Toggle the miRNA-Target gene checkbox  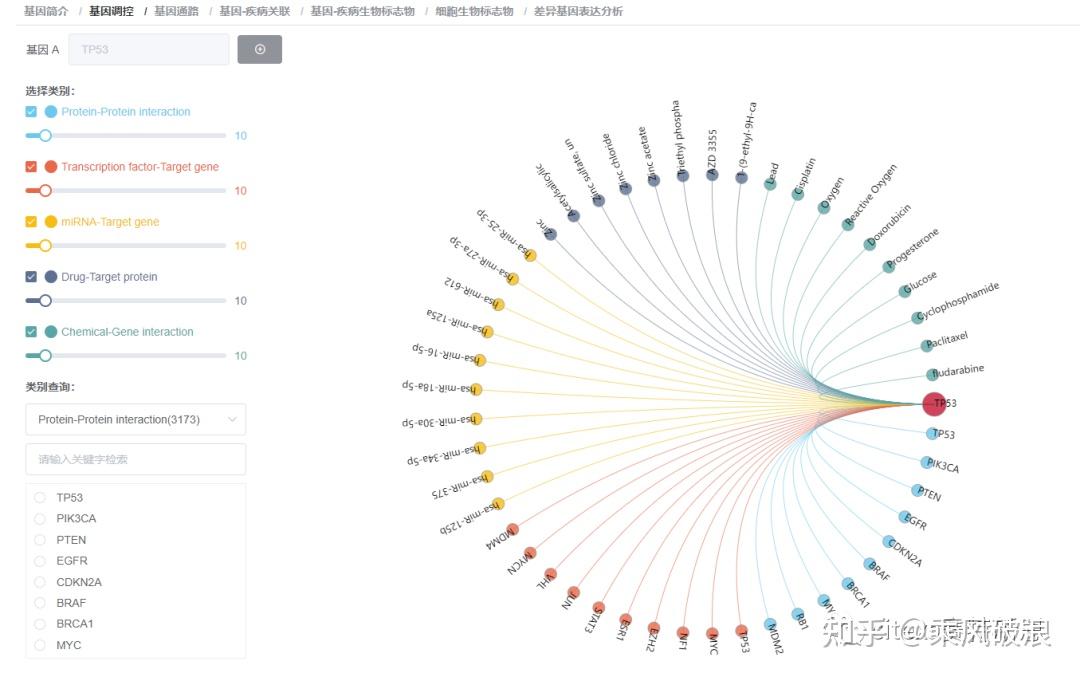(x=31, y=222)
